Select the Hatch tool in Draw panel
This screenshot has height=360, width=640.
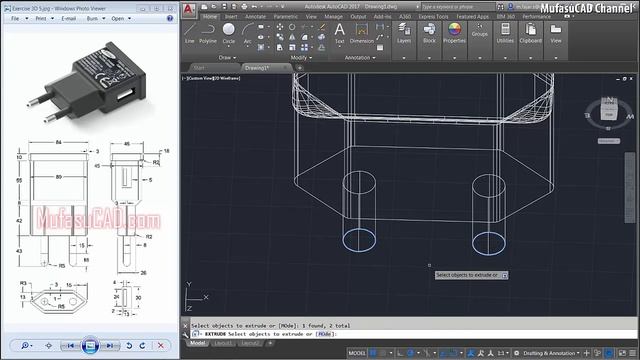coord(261,47)
